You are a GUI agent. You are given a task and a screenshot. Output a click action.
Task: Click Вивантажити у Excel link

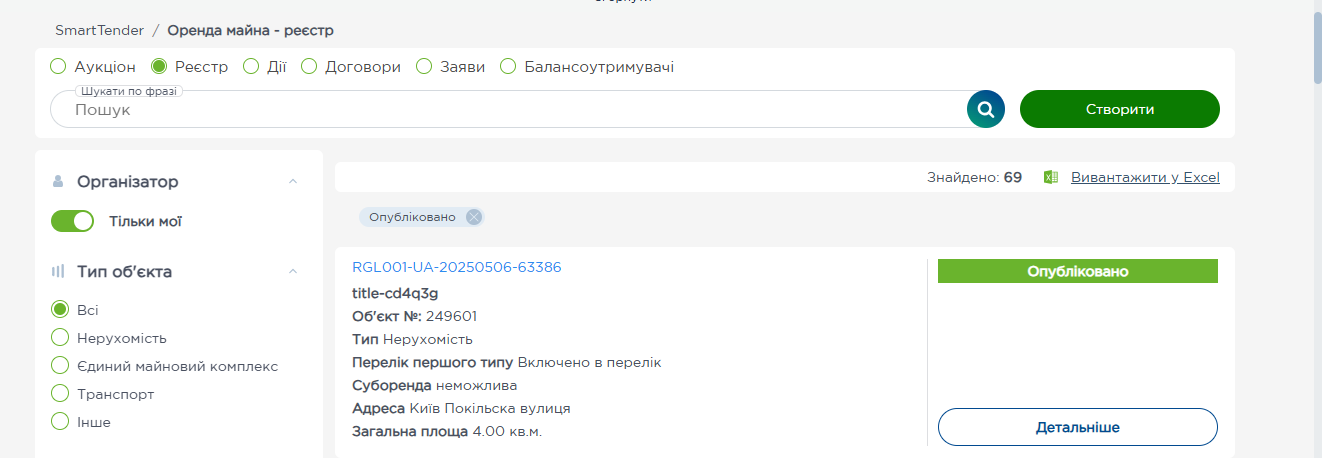[1145, 177]
